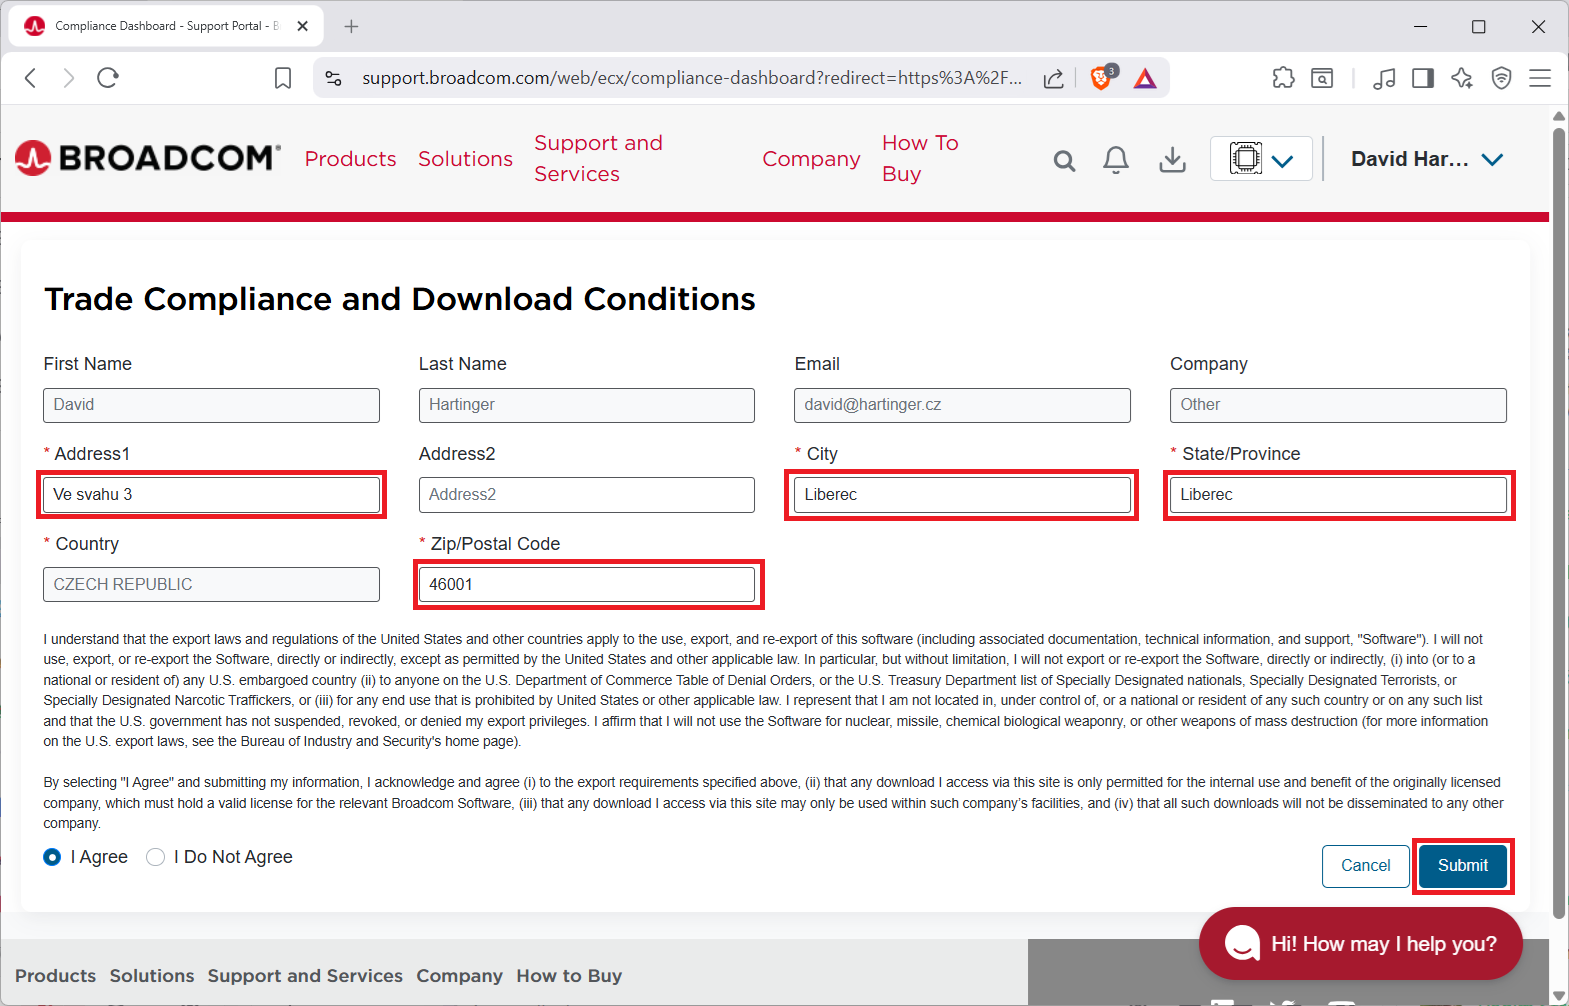Click the Cancel button
This screenshot has width=1569, height=1006.
(x=1365, y=865)
